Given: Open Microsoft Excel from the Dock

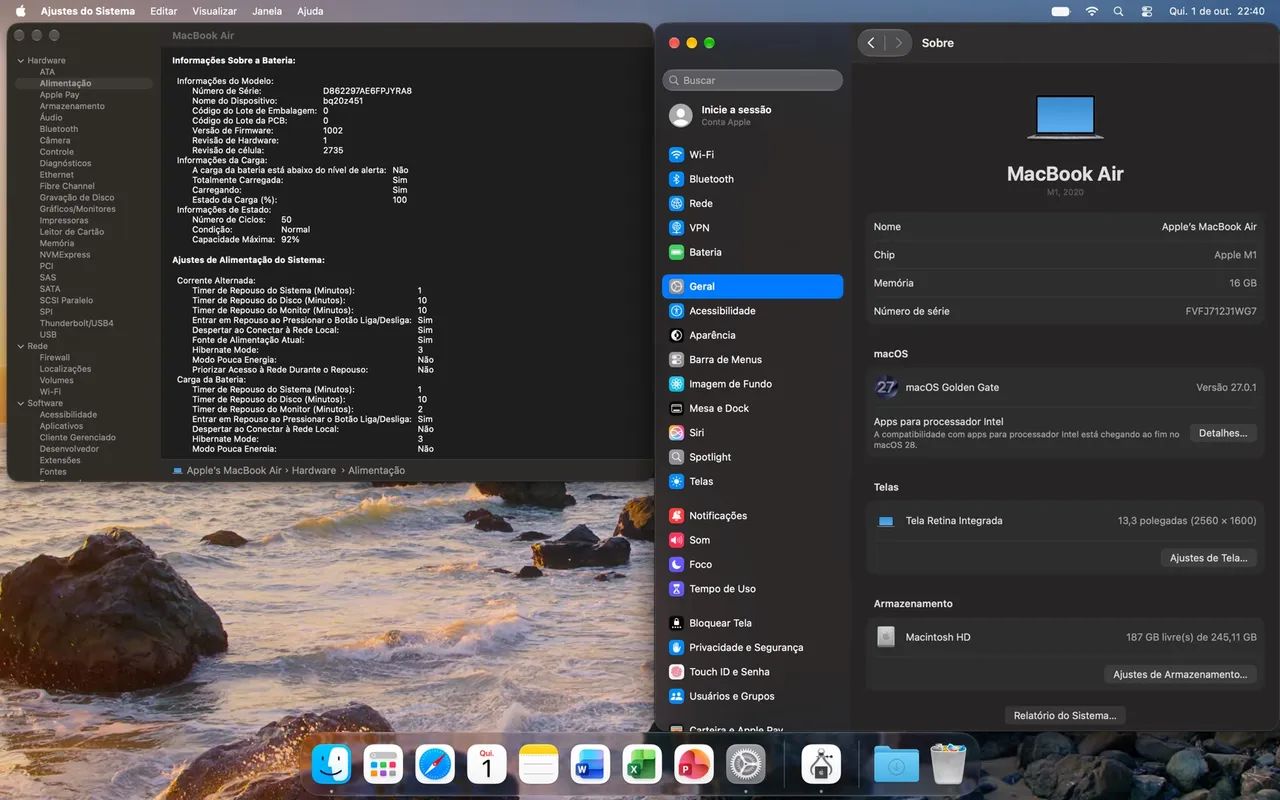Looking at the screenshot, I should pos(642,765).
